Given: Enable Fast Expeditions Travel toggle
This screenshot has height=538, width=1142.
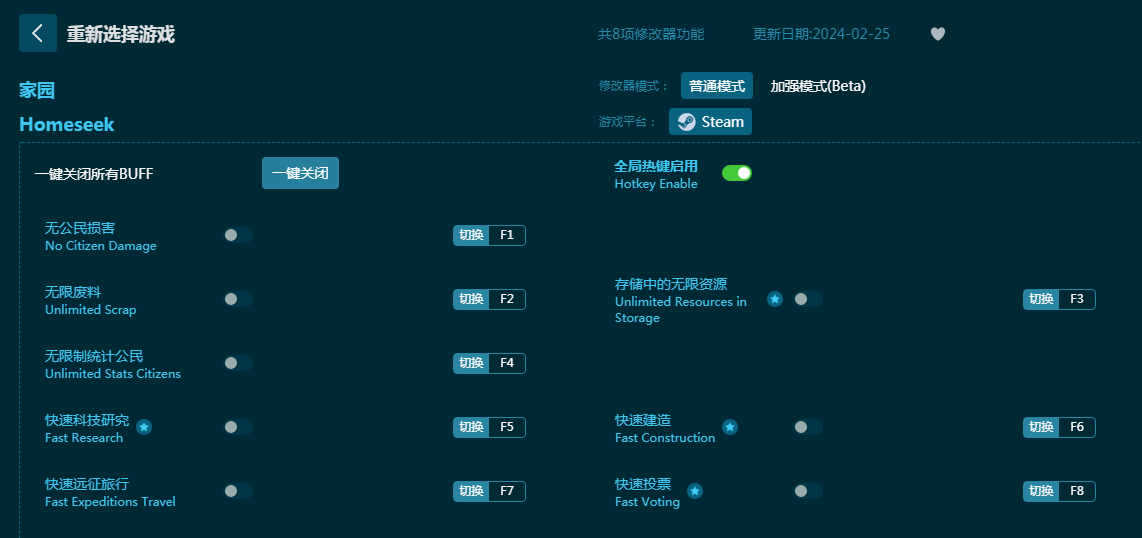Looking at the screenshot, I should (237, 491).
